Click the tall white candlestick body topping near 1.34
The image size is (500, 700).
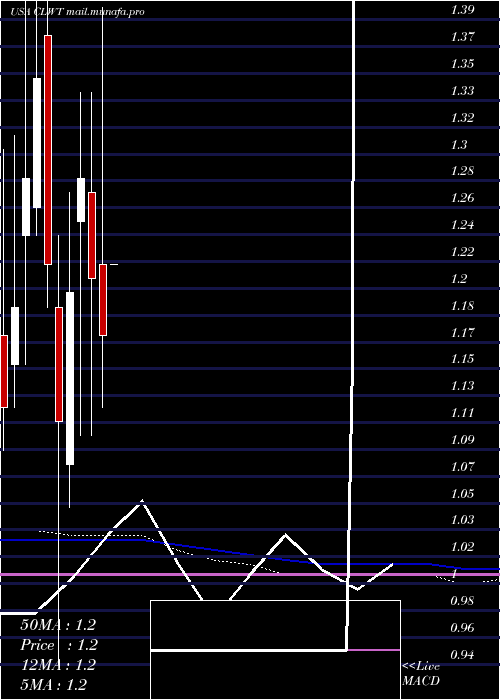click(37, 143)
